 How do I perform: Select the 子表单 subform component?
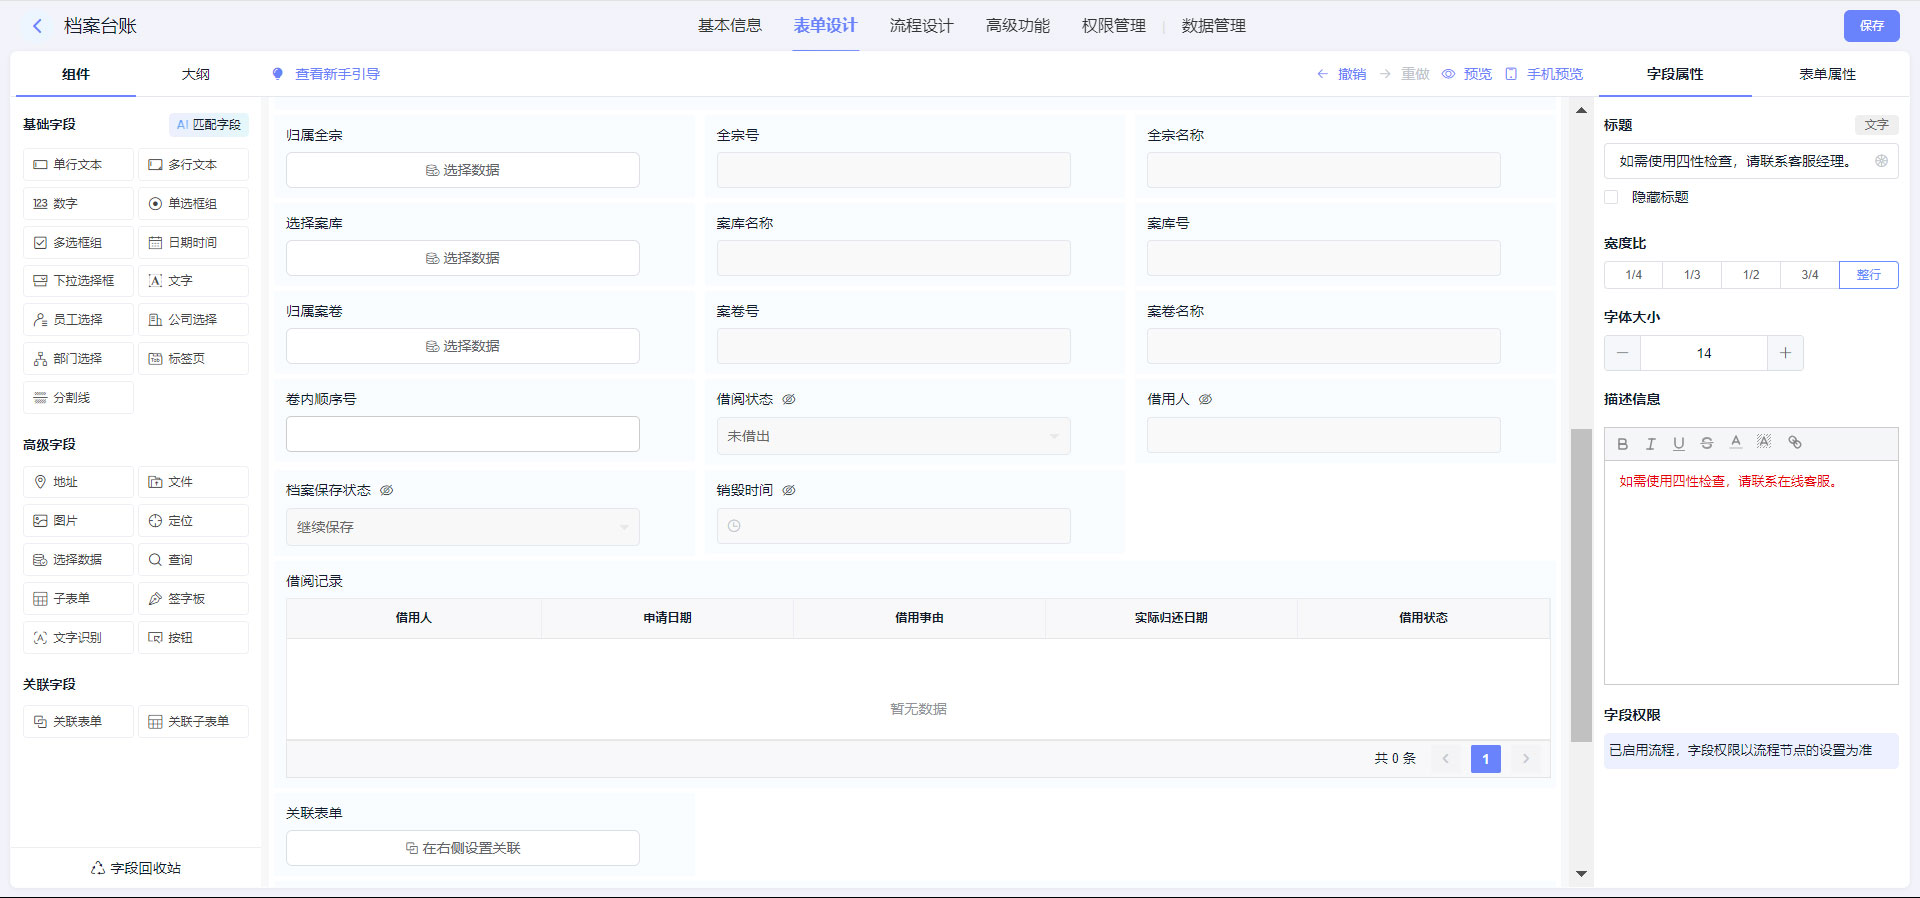(x=78, y=598)
